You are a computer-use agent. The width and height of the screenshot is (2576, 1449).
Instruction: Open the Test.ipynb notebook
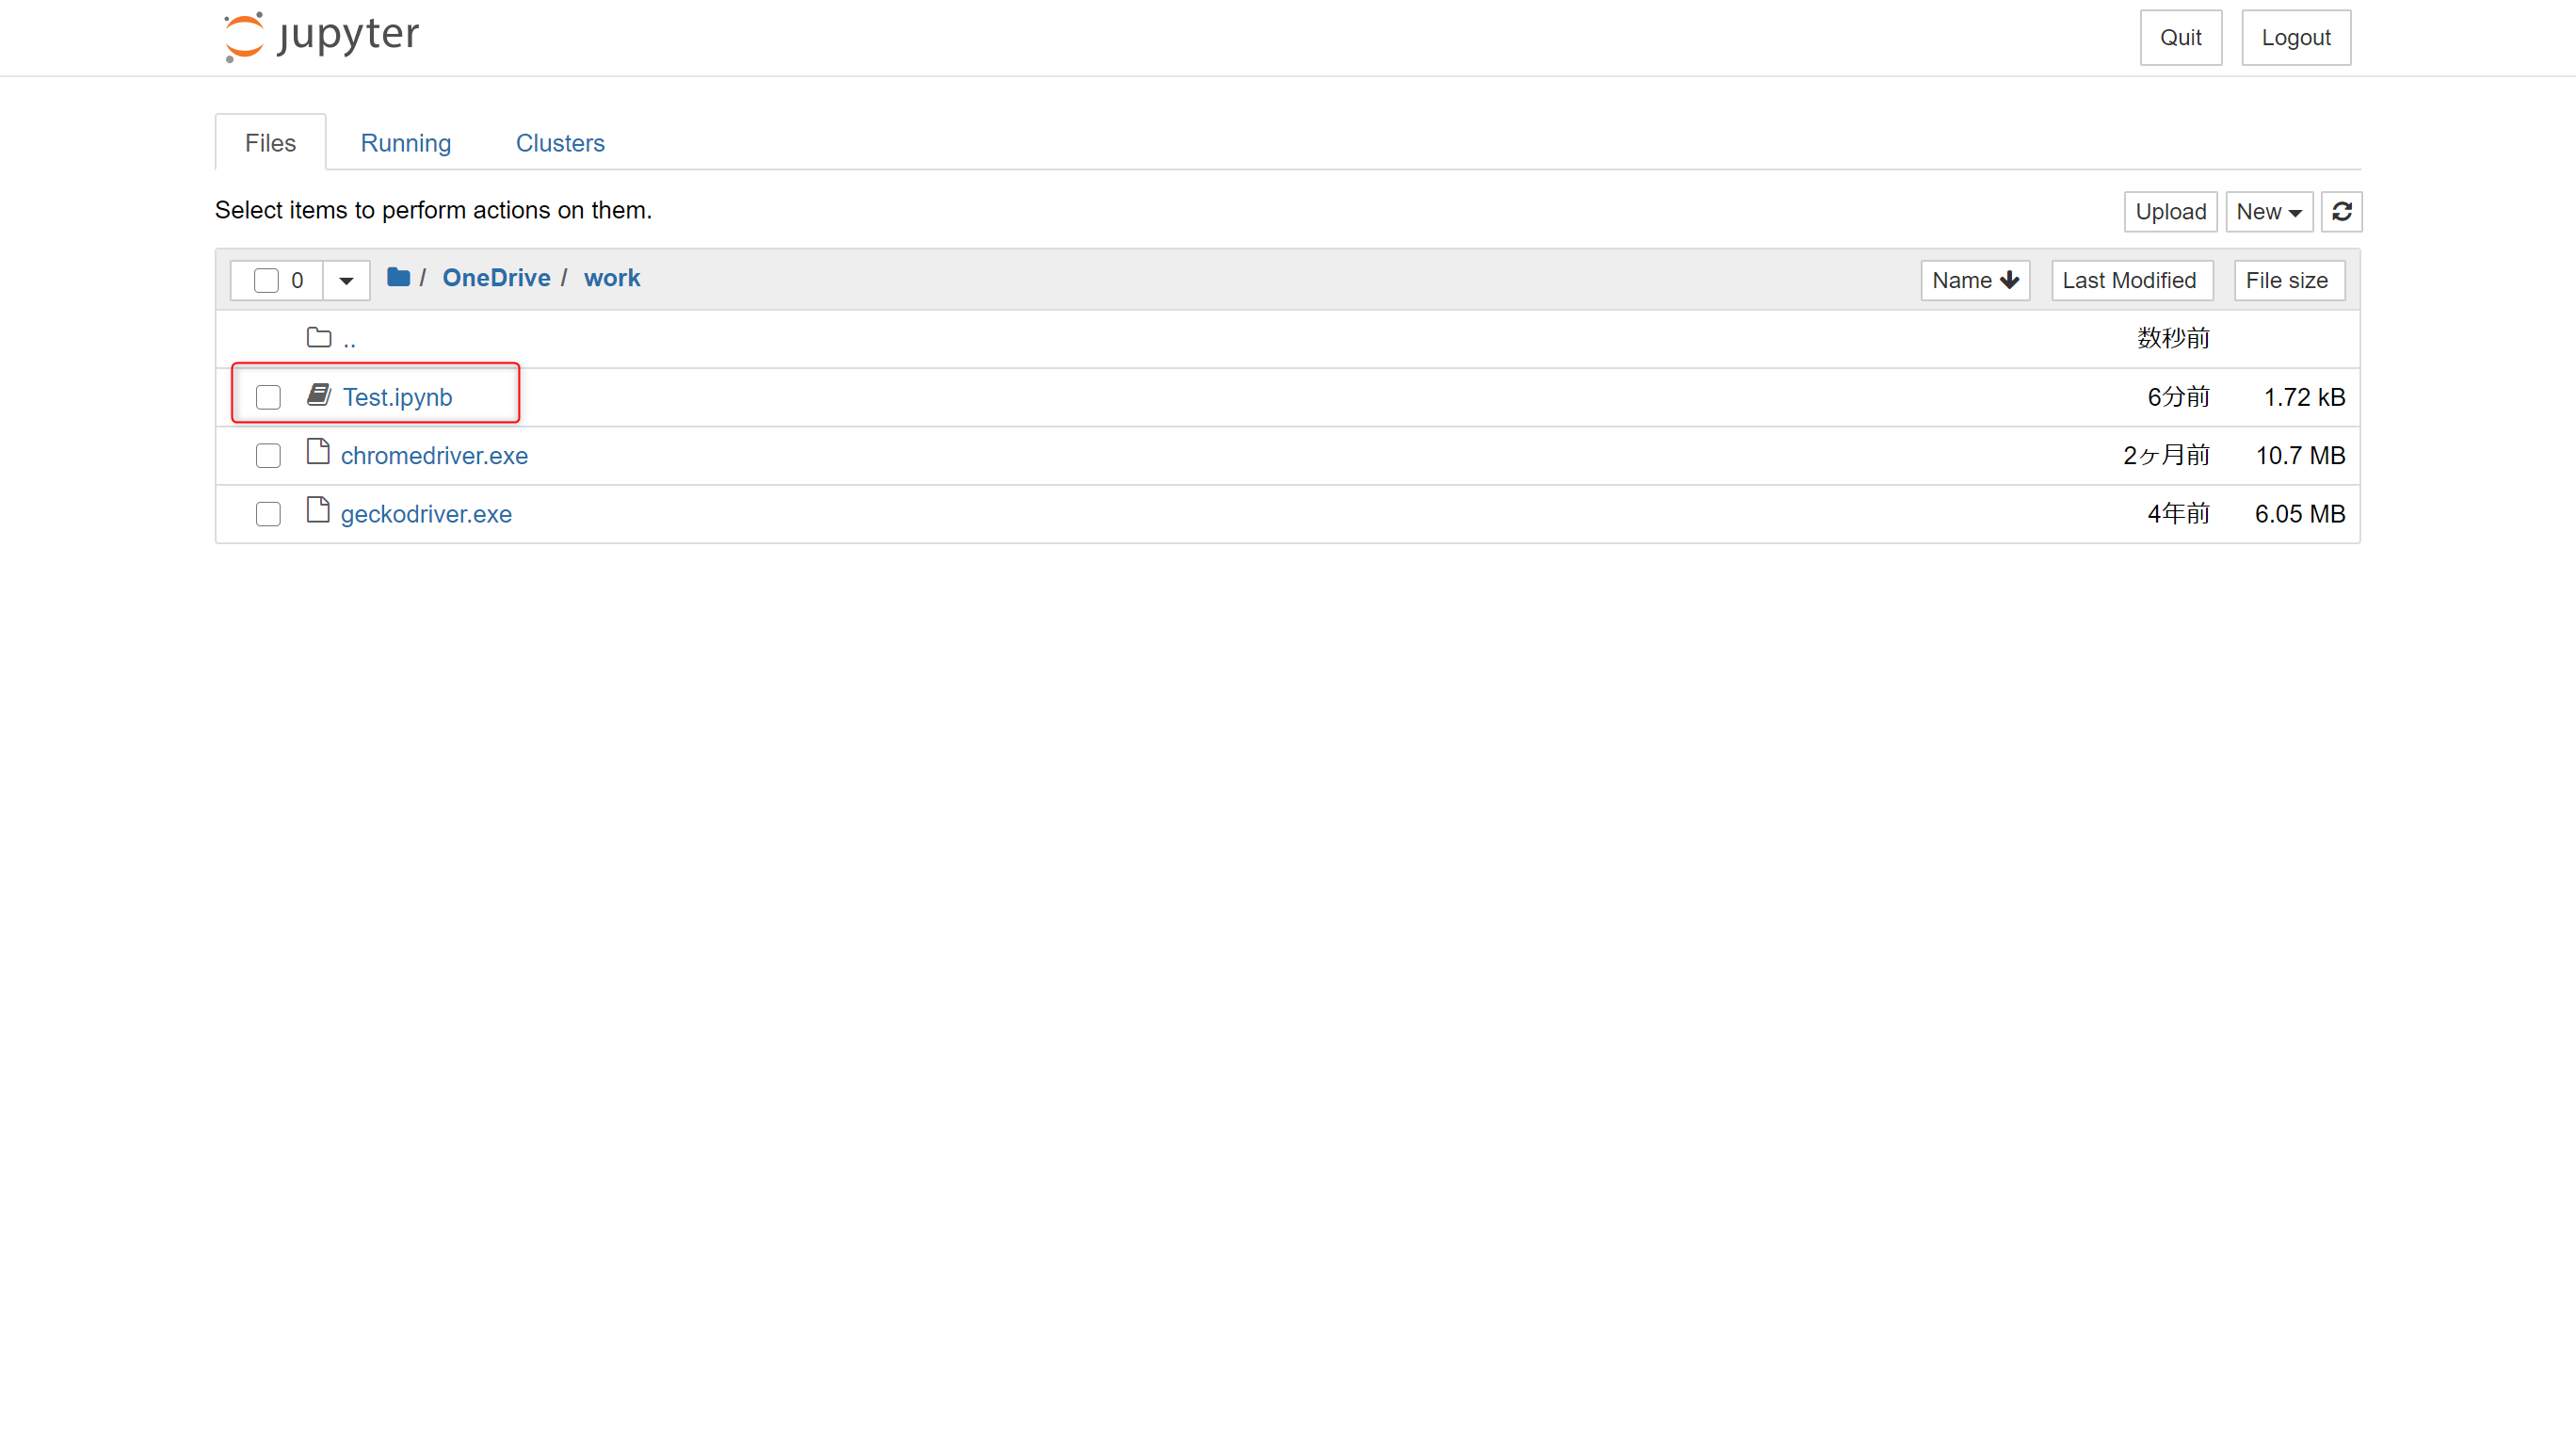(397, 398)
